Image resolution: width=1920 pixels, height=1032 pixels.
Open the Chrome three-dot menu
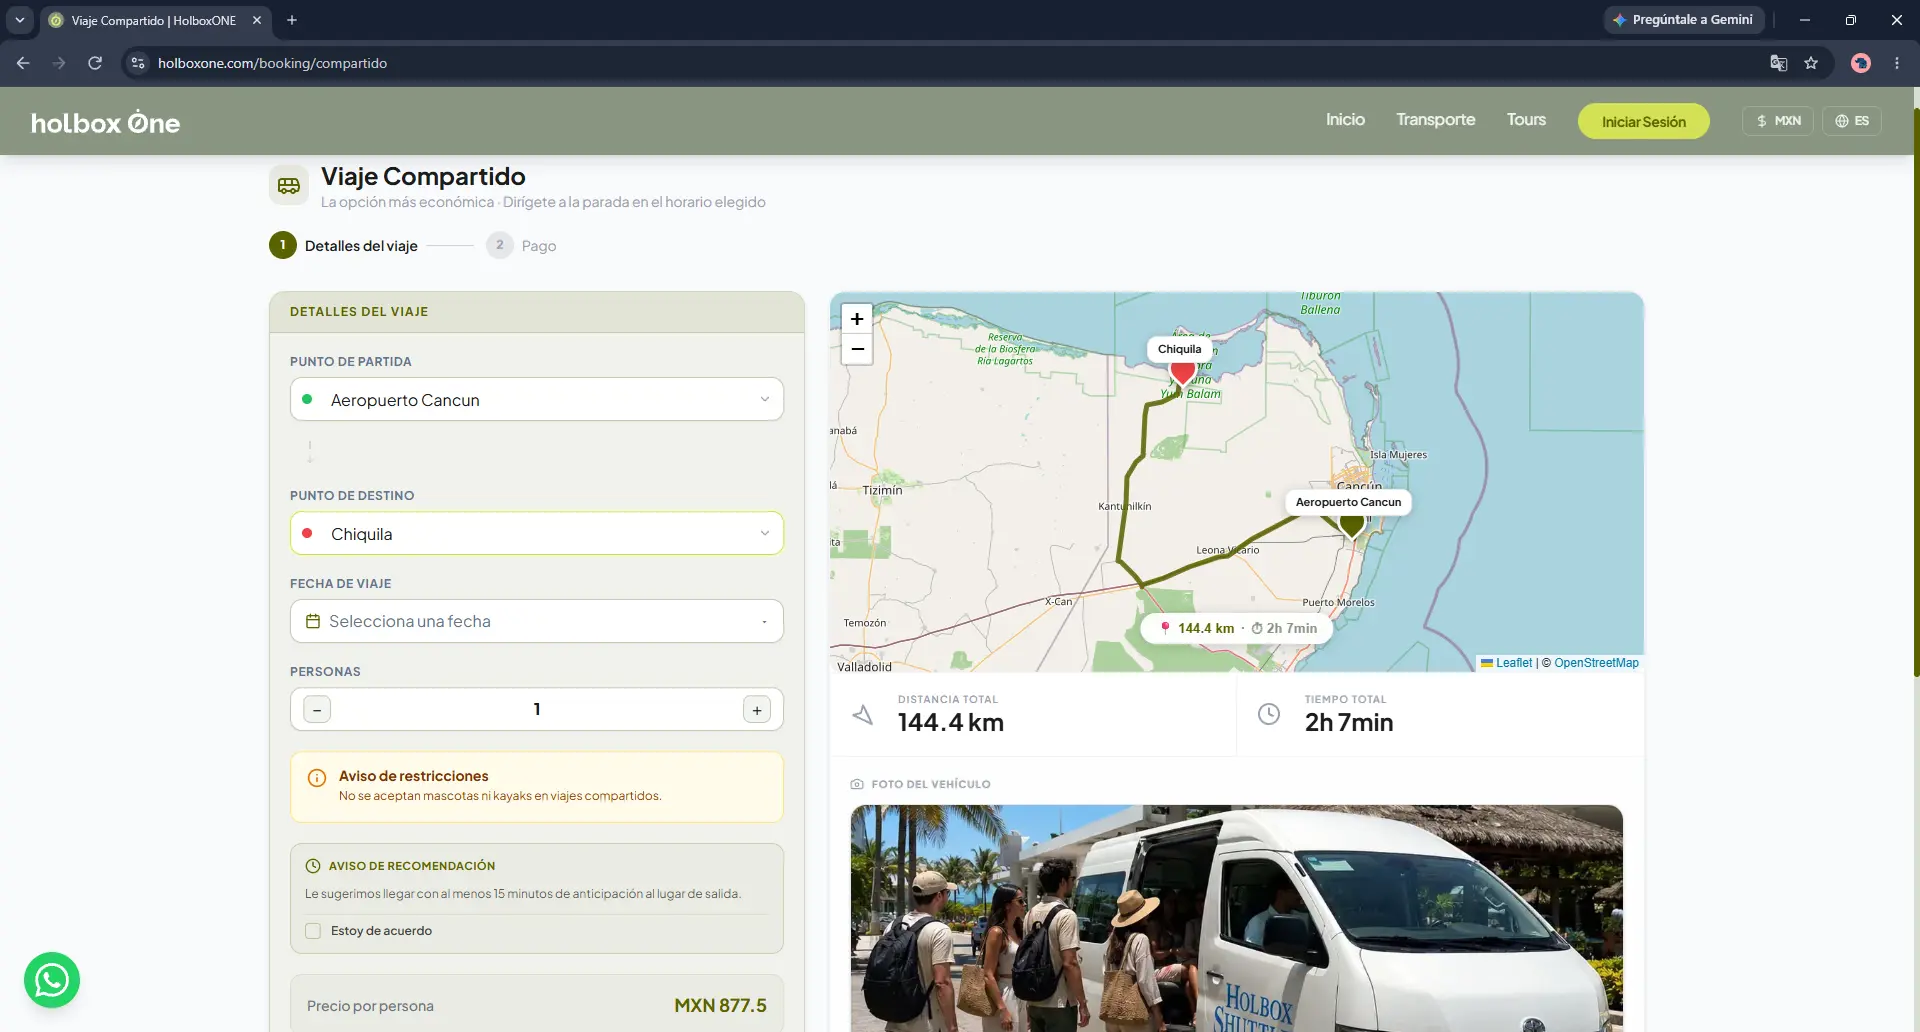[1897, 63]
